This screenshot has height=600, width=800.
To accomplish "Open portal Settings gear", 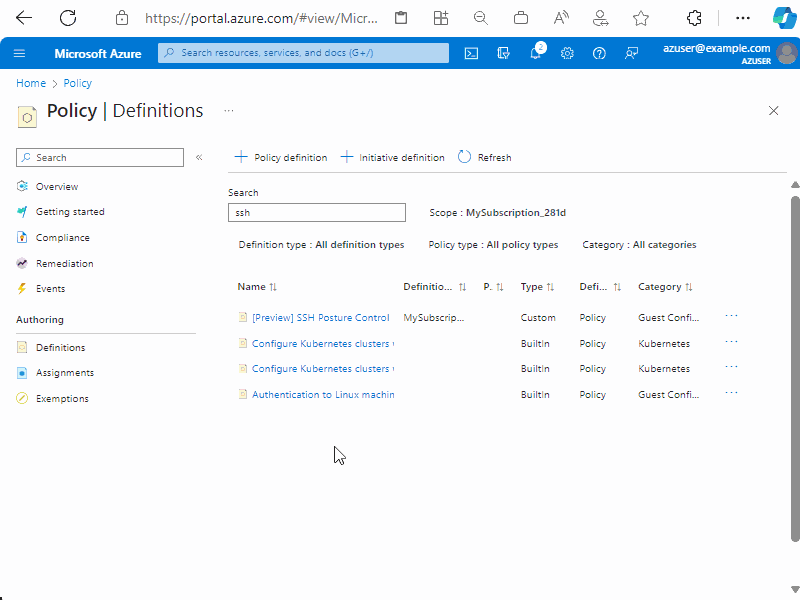I will tap(567, 53).
